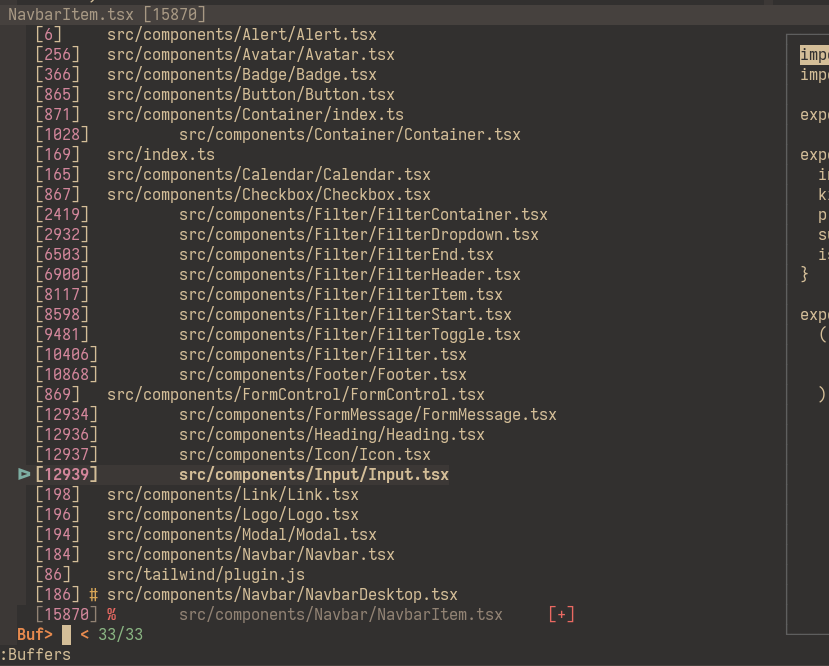
Task: Select buffer FormMessage/FormMessage.tsx
Action: 367,415
